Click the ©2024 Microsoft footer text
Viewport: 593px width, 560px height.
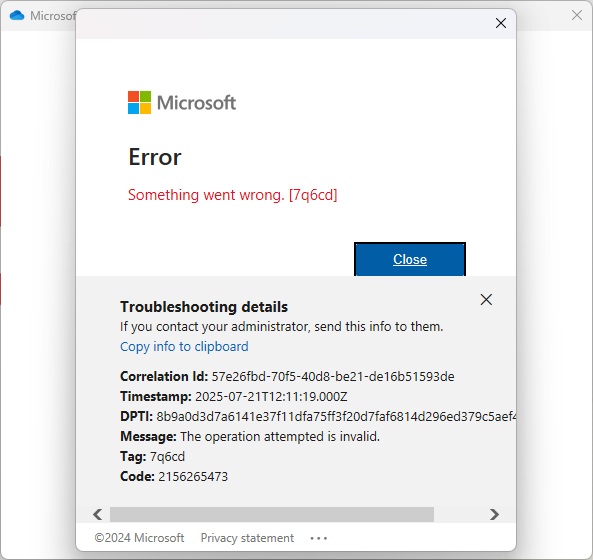tap(139, 538)
